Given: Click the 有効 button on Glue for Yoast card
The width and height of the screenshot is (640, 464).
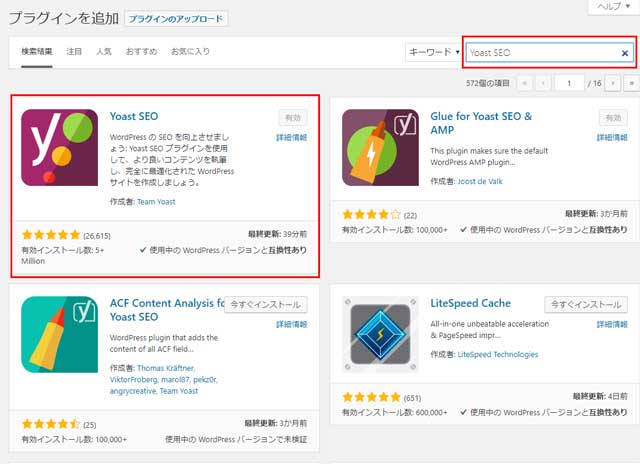Looking at the screenshot, I should tap(613, 118).
